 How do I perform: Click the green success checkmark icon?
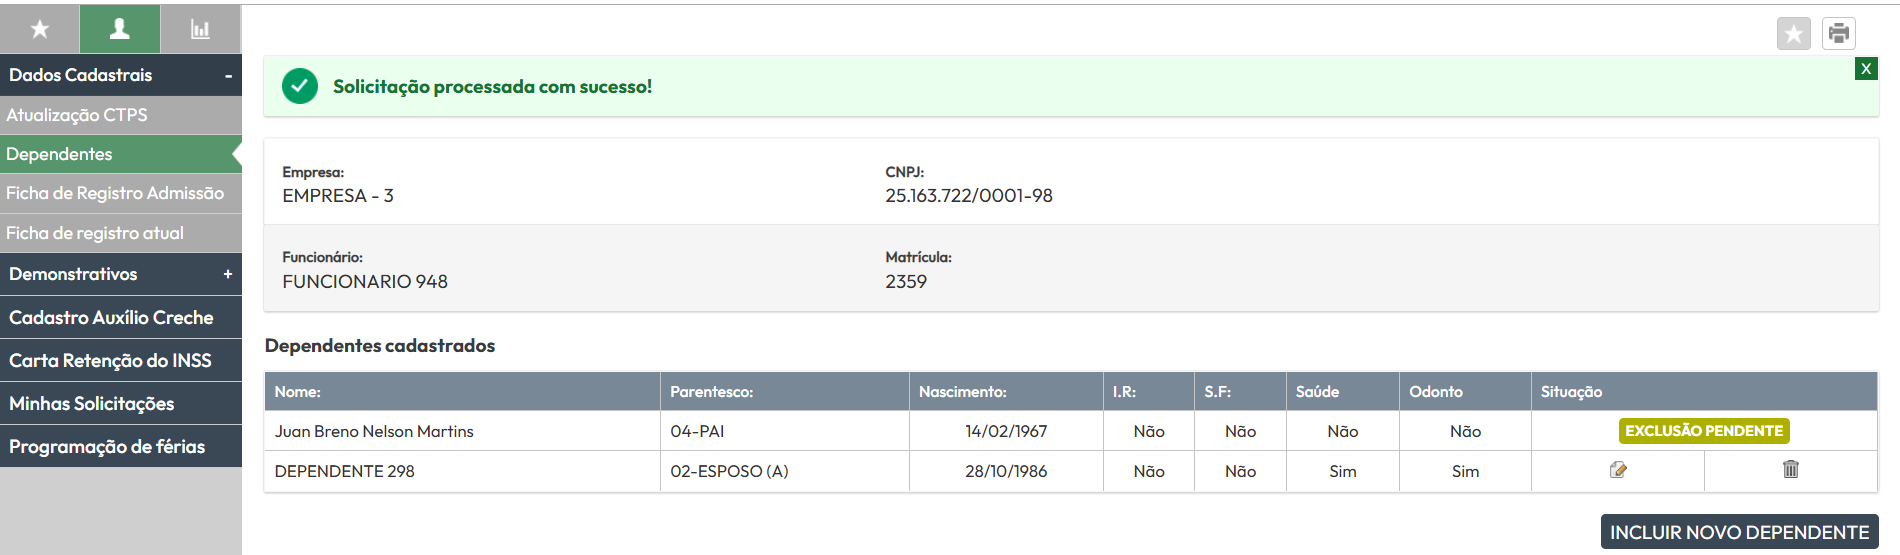300,86
